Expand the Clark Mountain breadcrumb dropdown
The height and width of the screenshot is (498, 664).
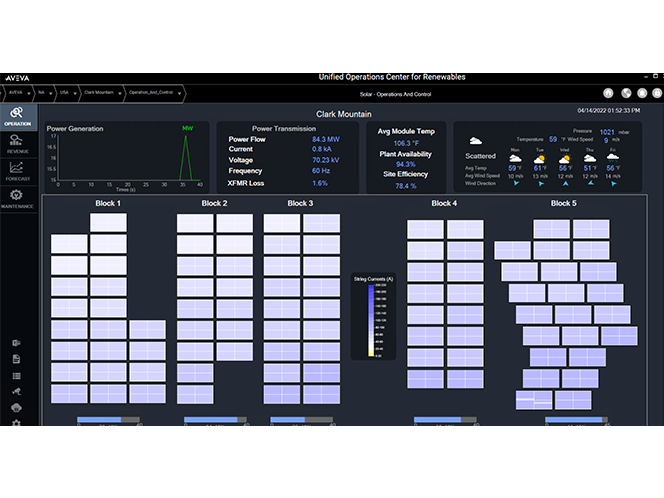[x=118, y=92]
